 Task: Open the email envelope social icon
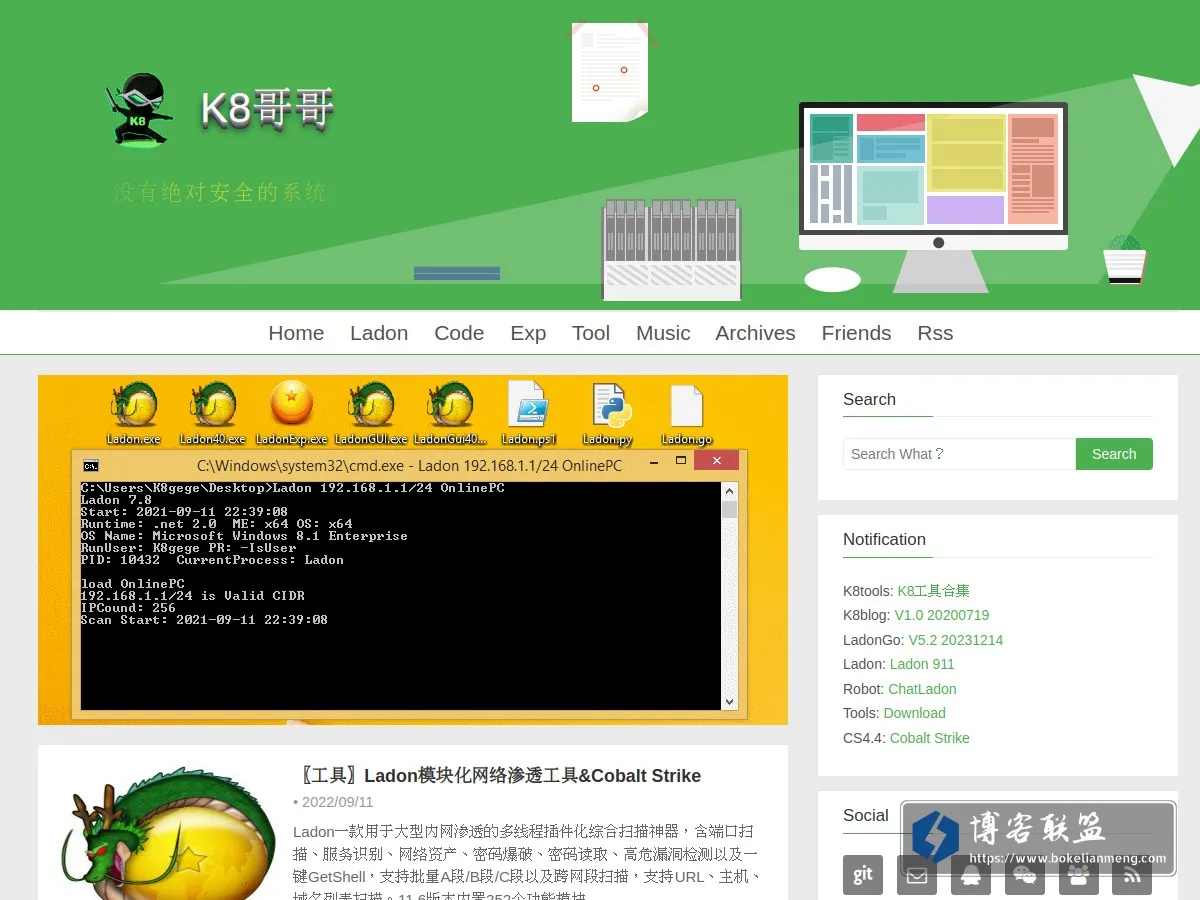tap(917, 874)
